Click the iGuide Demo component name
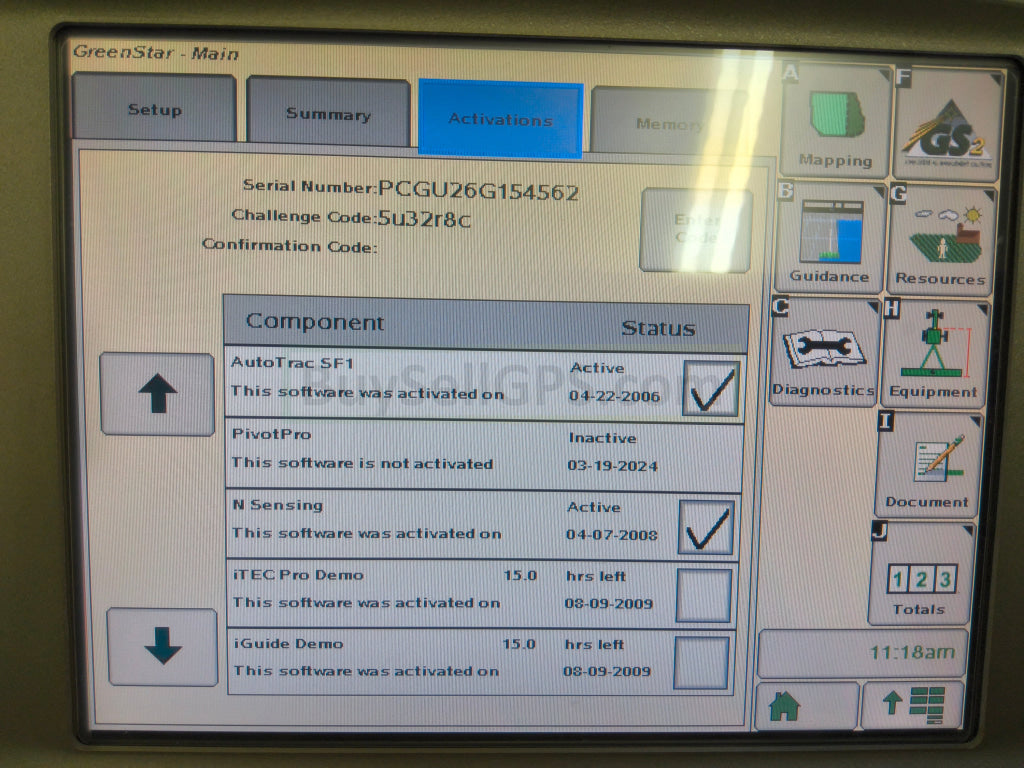This screenshot has width=1024, height=768. pos(288,643)
